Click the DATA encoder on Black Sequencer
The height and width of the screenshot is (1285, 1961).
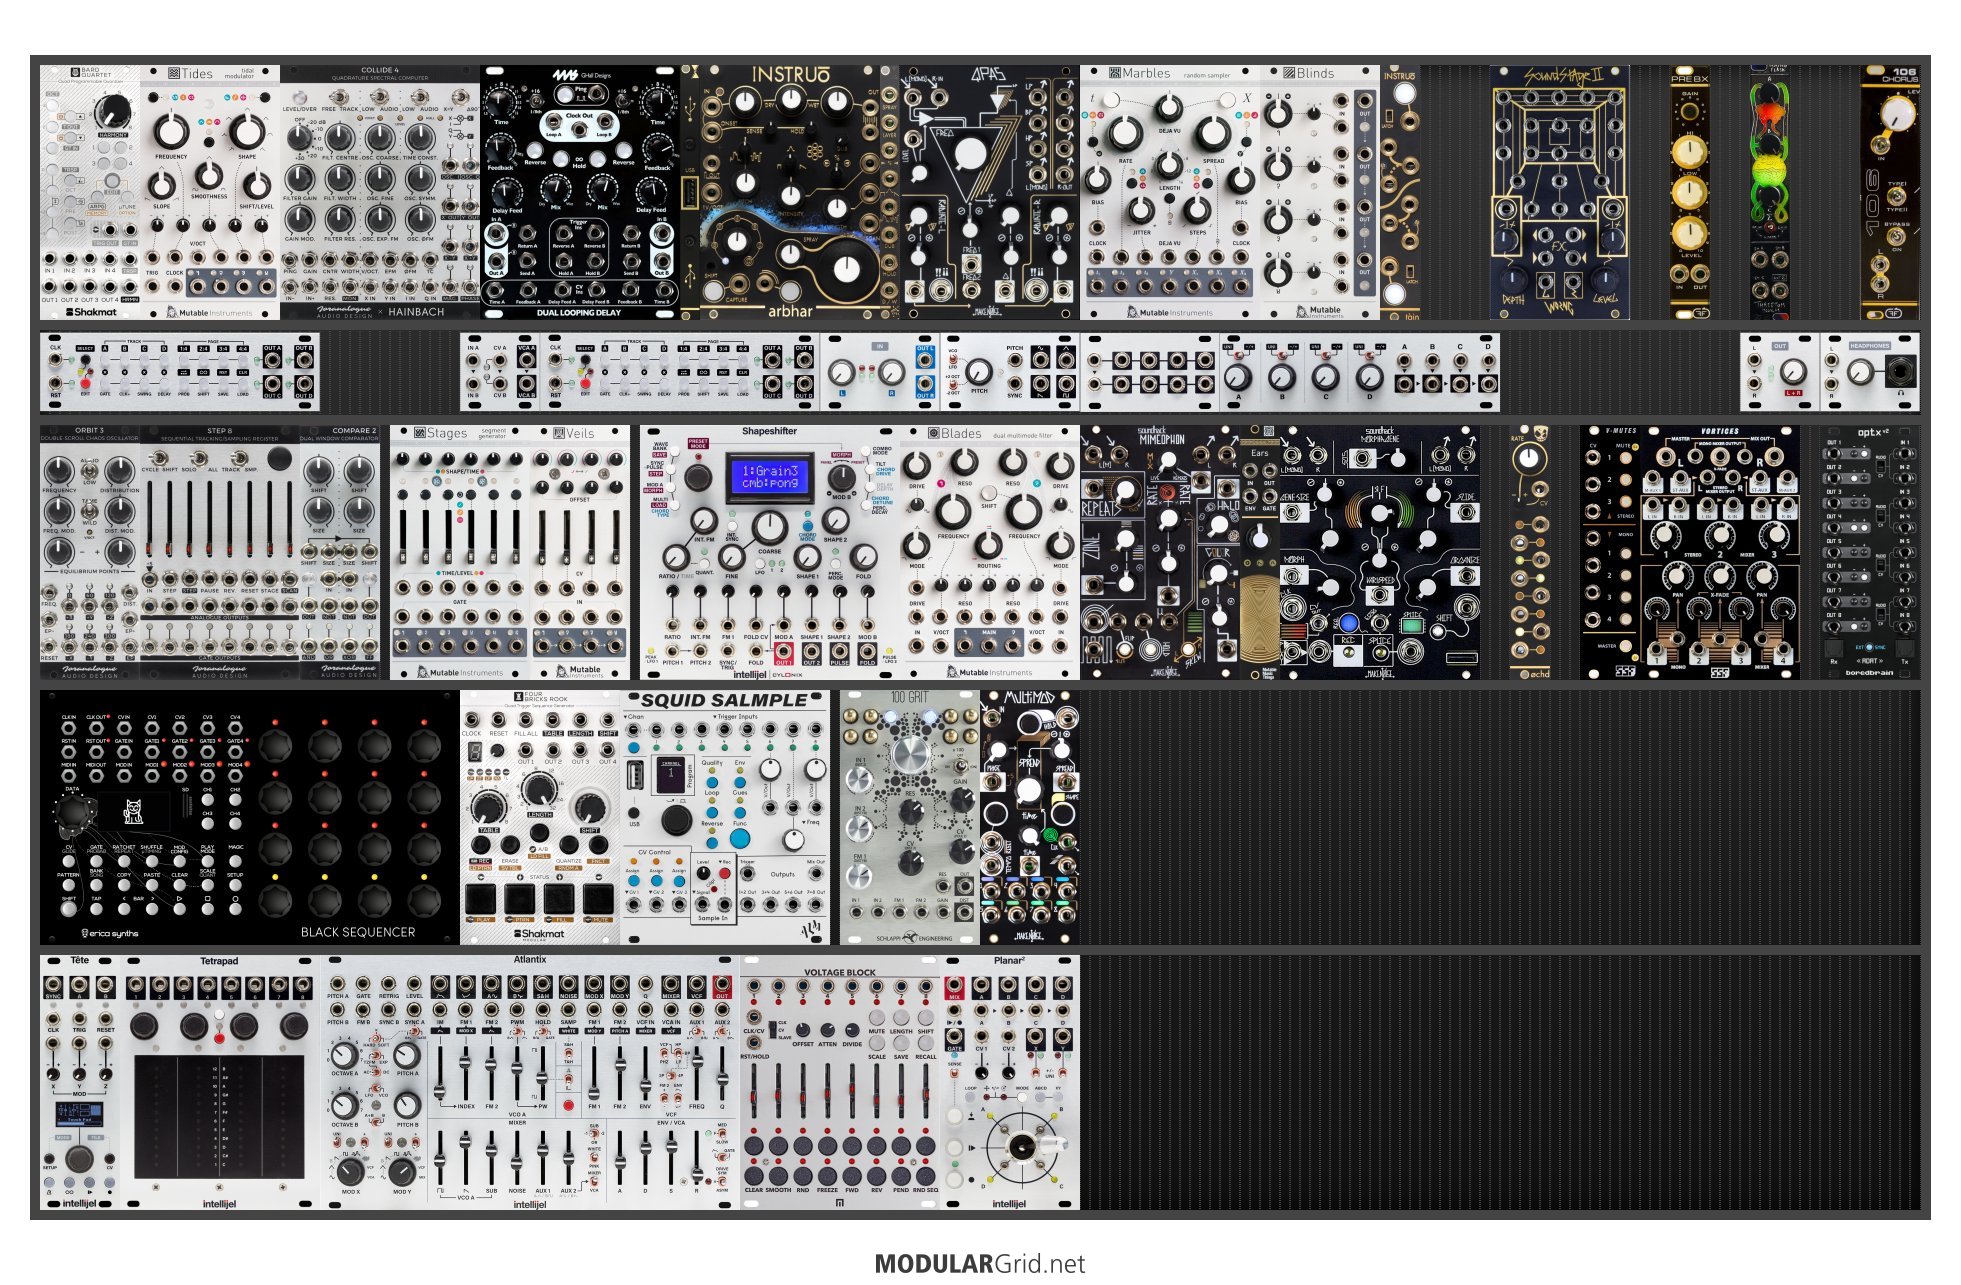72,814
